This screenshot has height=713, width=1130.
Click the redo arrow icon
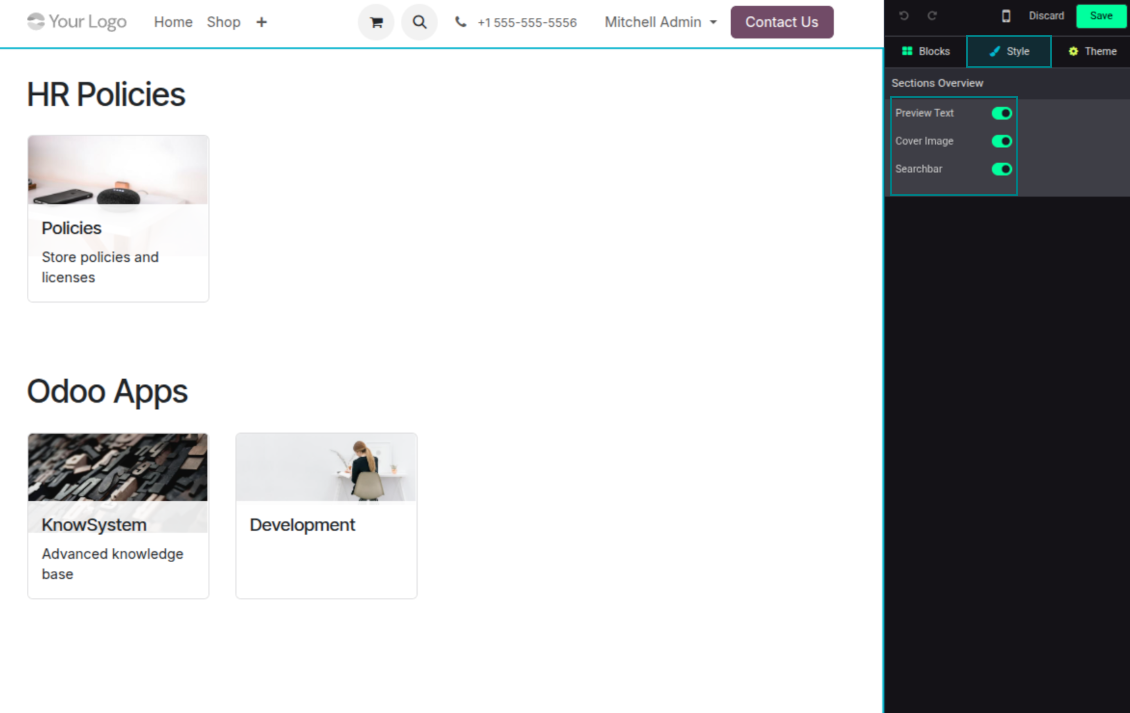pos(932,16)
